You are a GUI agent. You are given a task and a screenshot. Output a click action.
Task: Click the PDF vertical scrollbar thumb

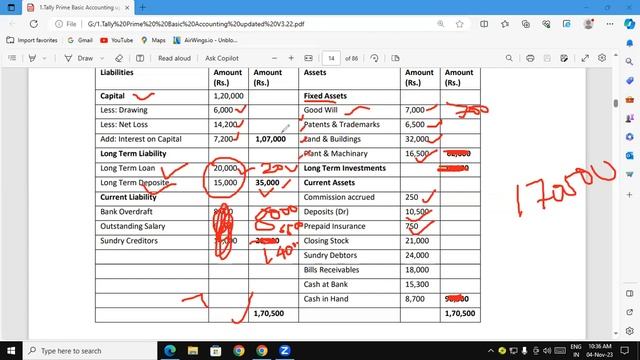pyautogui.click(x=616, y=103)
